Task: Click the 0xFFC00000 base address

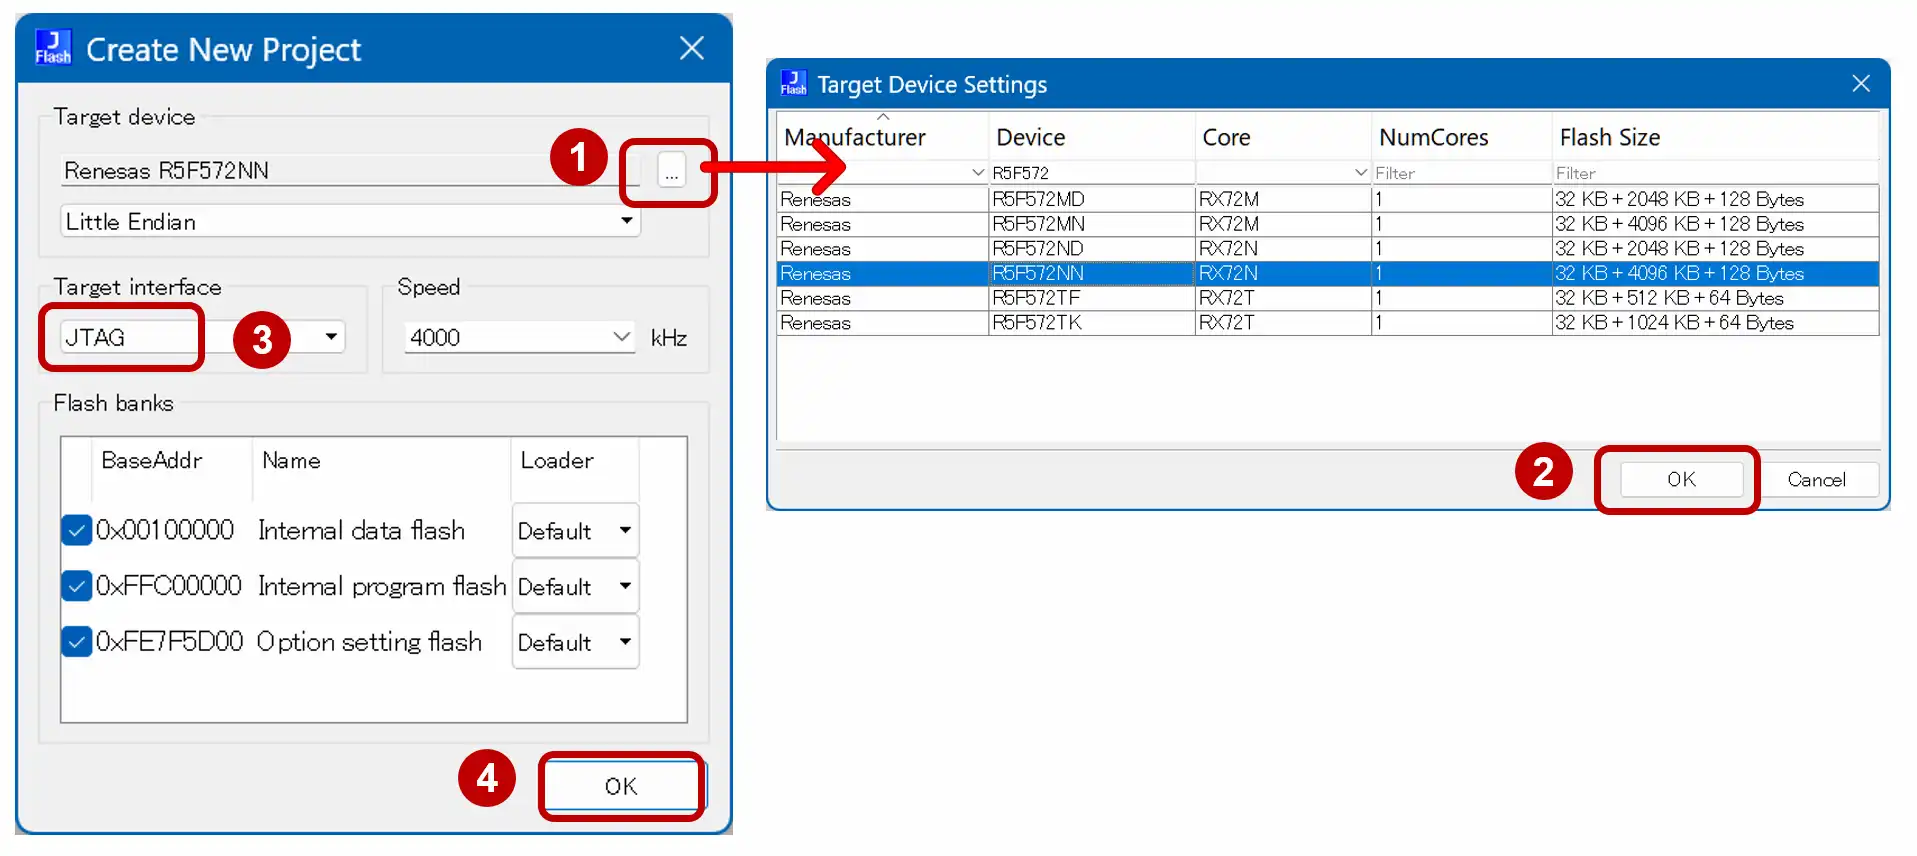Action: click(x=169, y=586)
